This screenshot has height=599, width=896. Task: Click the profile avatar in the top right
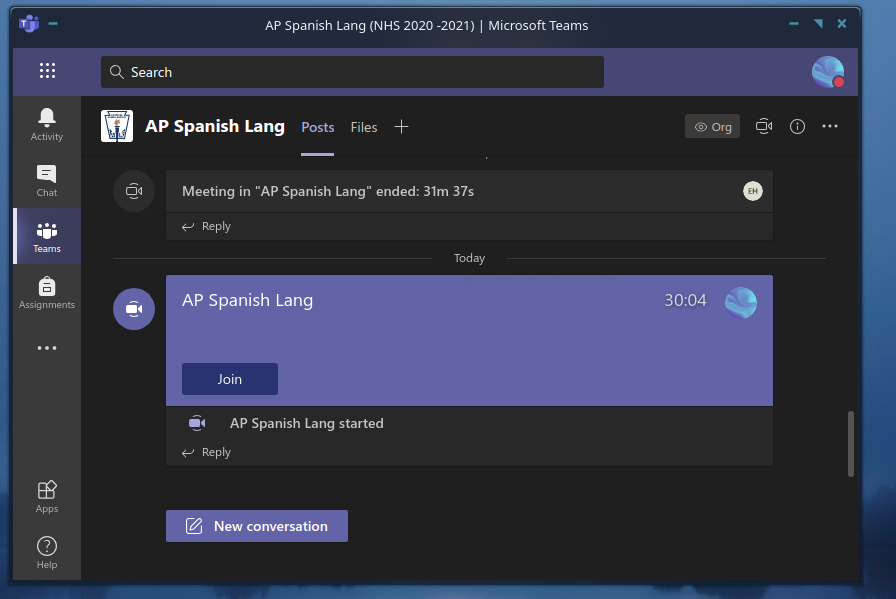click(x=828, y=72)
